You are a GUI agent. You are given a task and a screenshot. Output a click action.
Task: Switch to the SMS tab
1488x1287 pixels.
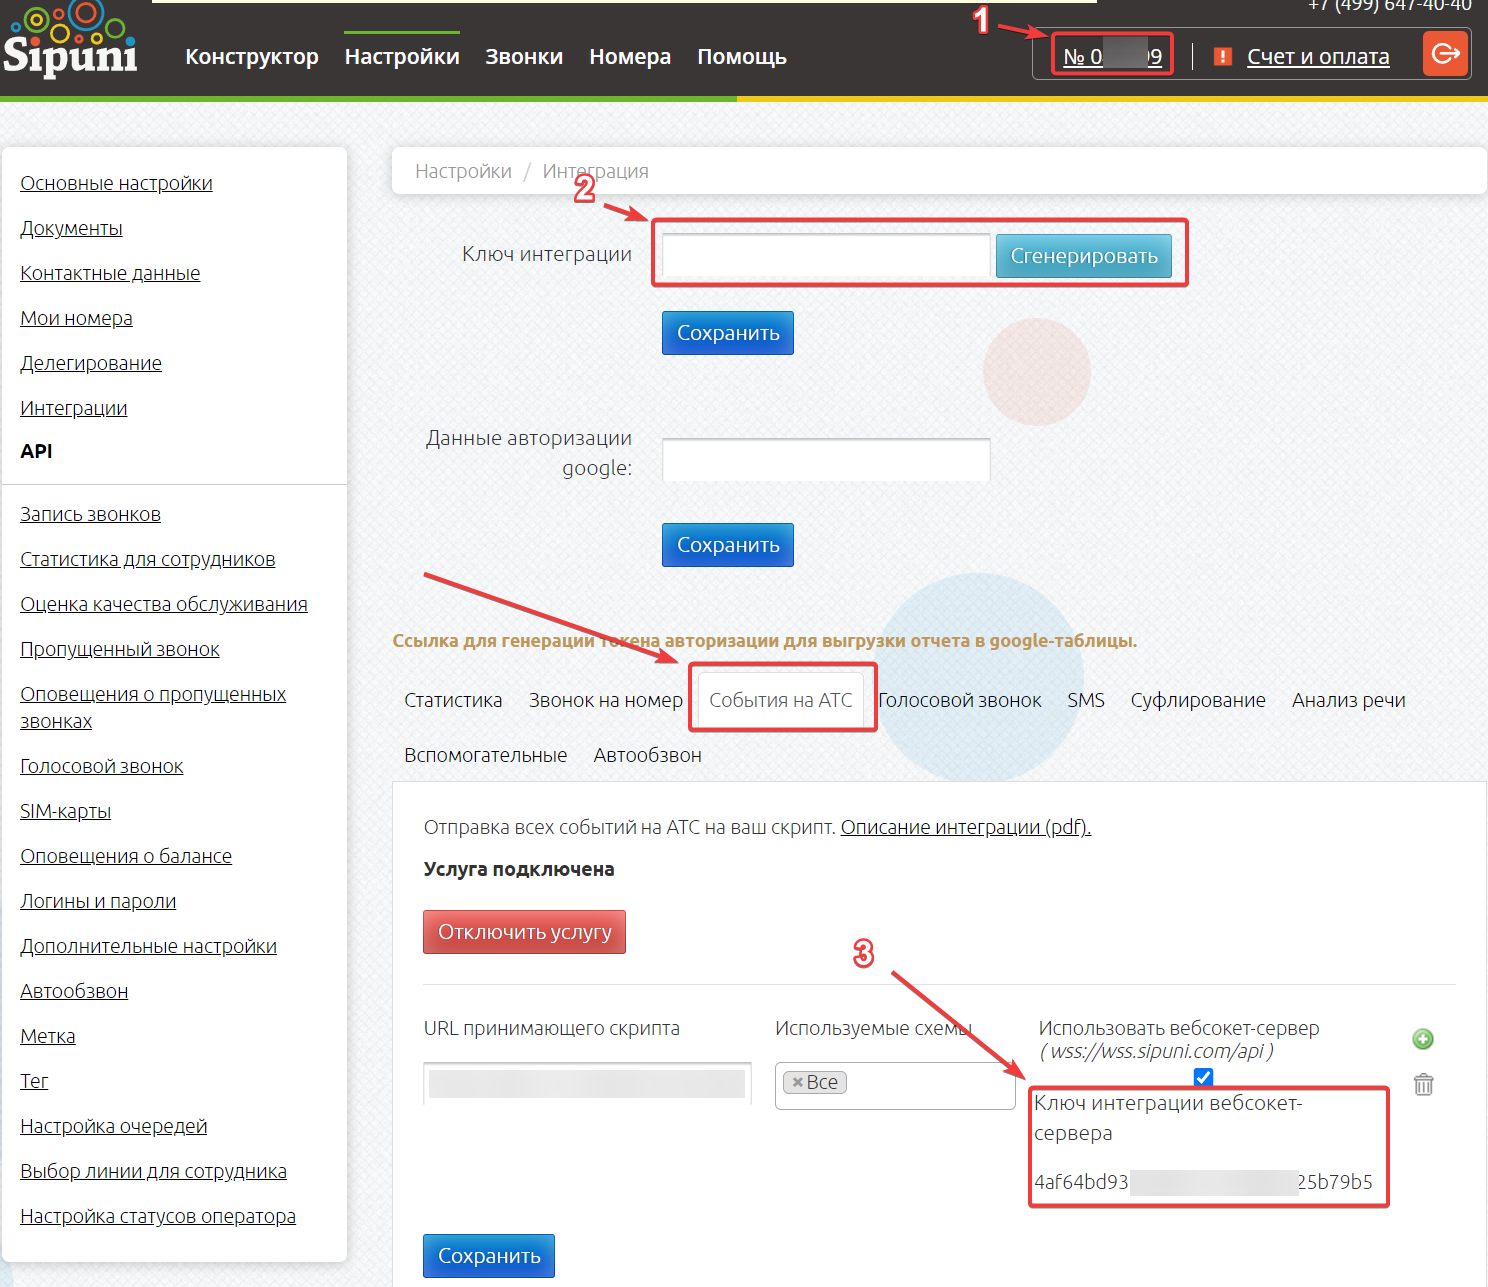tap(1086, 700)
